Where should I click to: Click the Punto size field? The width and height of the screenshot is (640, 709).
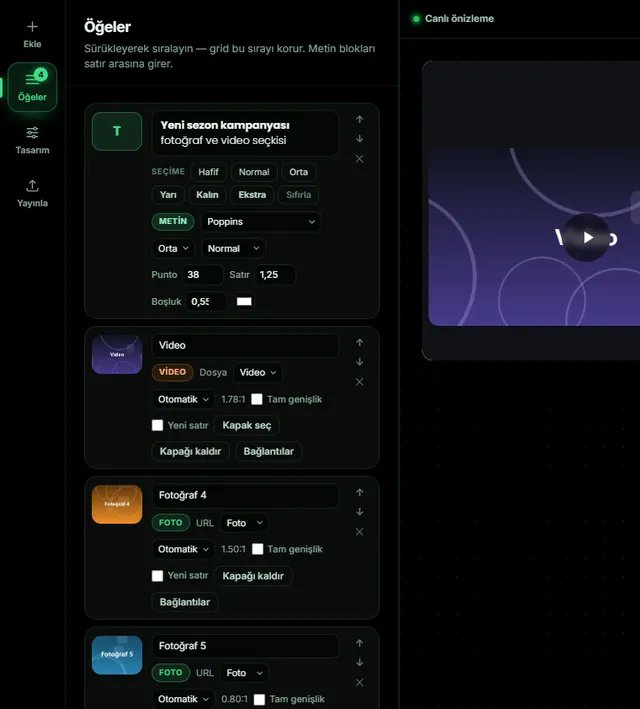pos(202,274)
